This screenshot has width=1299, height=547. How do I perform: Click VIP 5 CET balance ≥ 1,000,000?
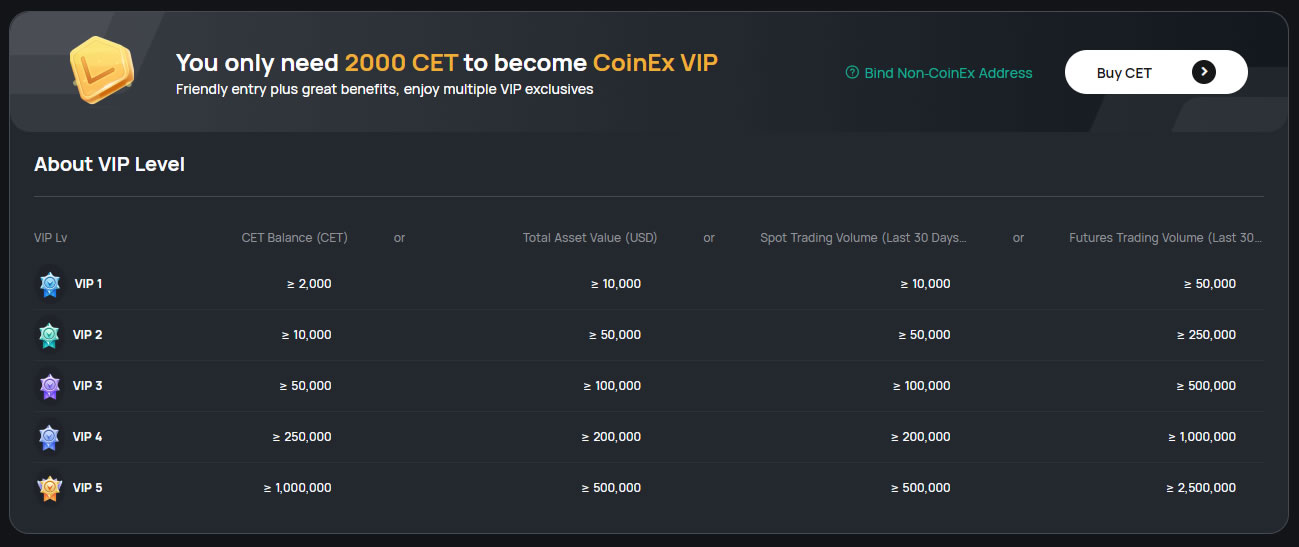pyautogui.click(x=297, y=488)
